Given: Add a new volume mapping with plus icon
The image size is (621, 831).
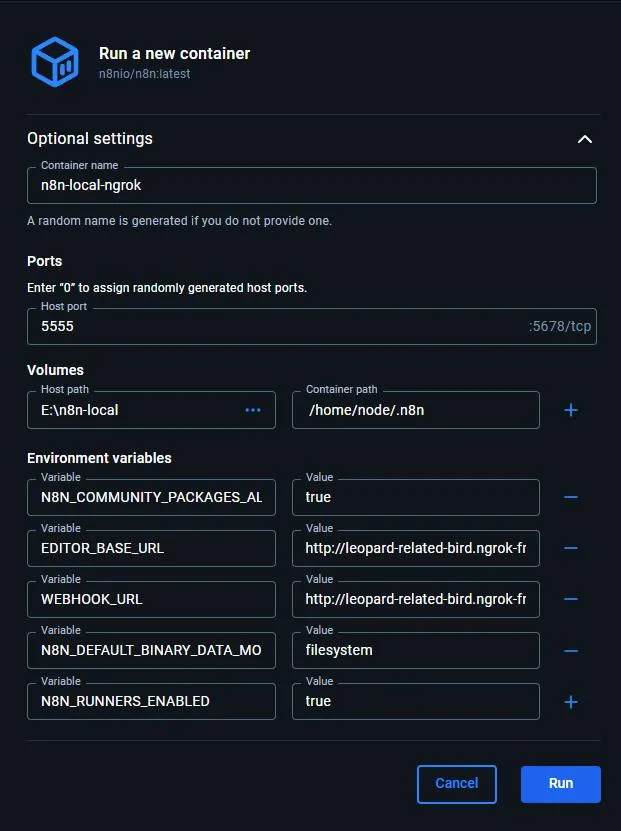Looking at the screenshot, I should coord(571,410).
